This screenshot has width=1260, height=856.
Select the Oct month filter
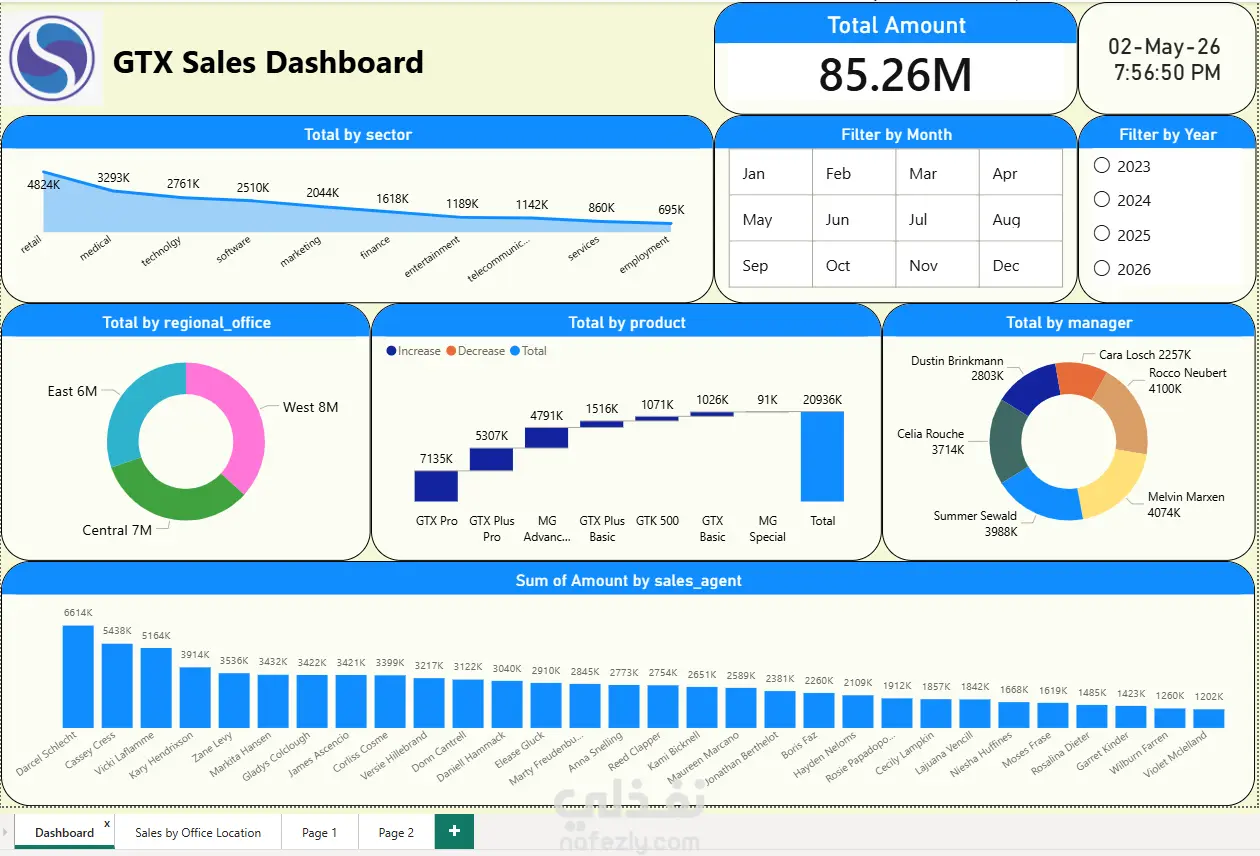click(x=854, y=265)
